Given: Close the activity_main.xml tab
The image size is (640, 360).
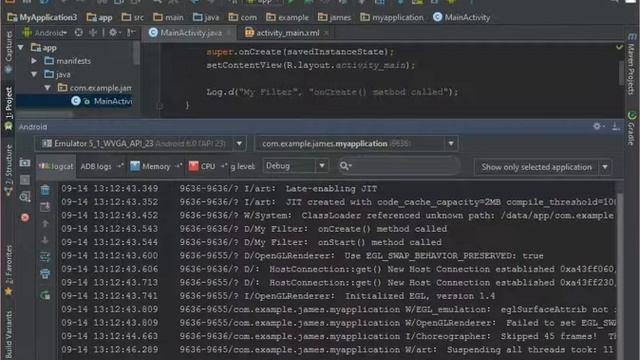Looking at the screenshot, I should click(x=326, y=33).
